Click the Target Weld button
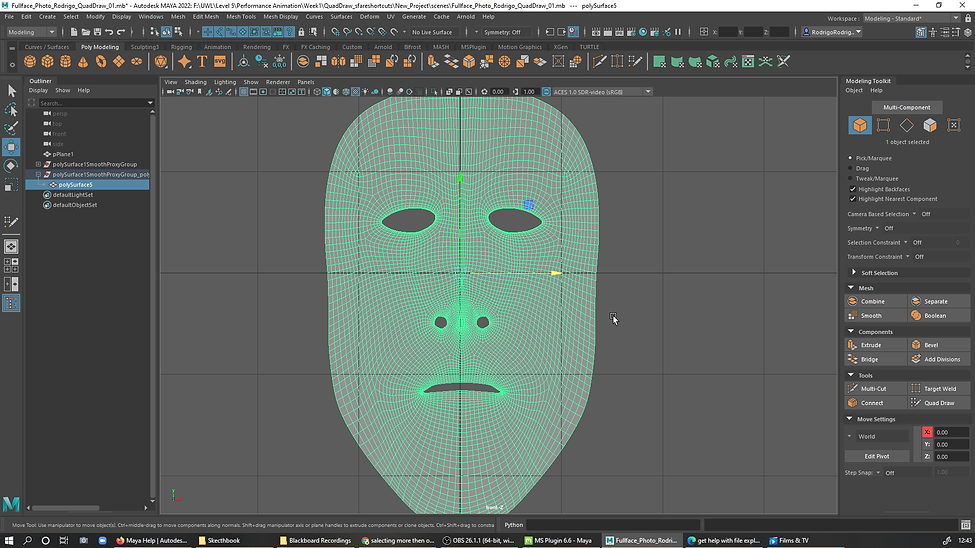 click(x=939, y=389)
